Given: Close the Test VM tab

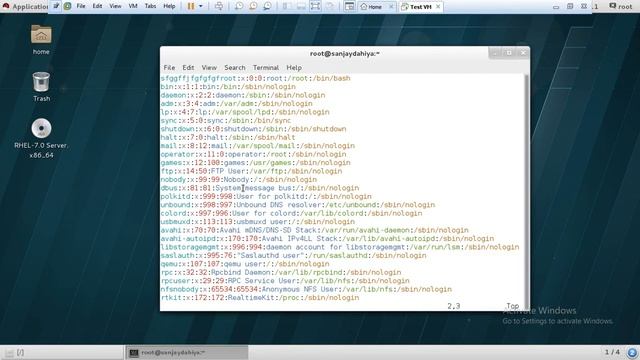Looking at the screenshot, I should click(438, 7).
